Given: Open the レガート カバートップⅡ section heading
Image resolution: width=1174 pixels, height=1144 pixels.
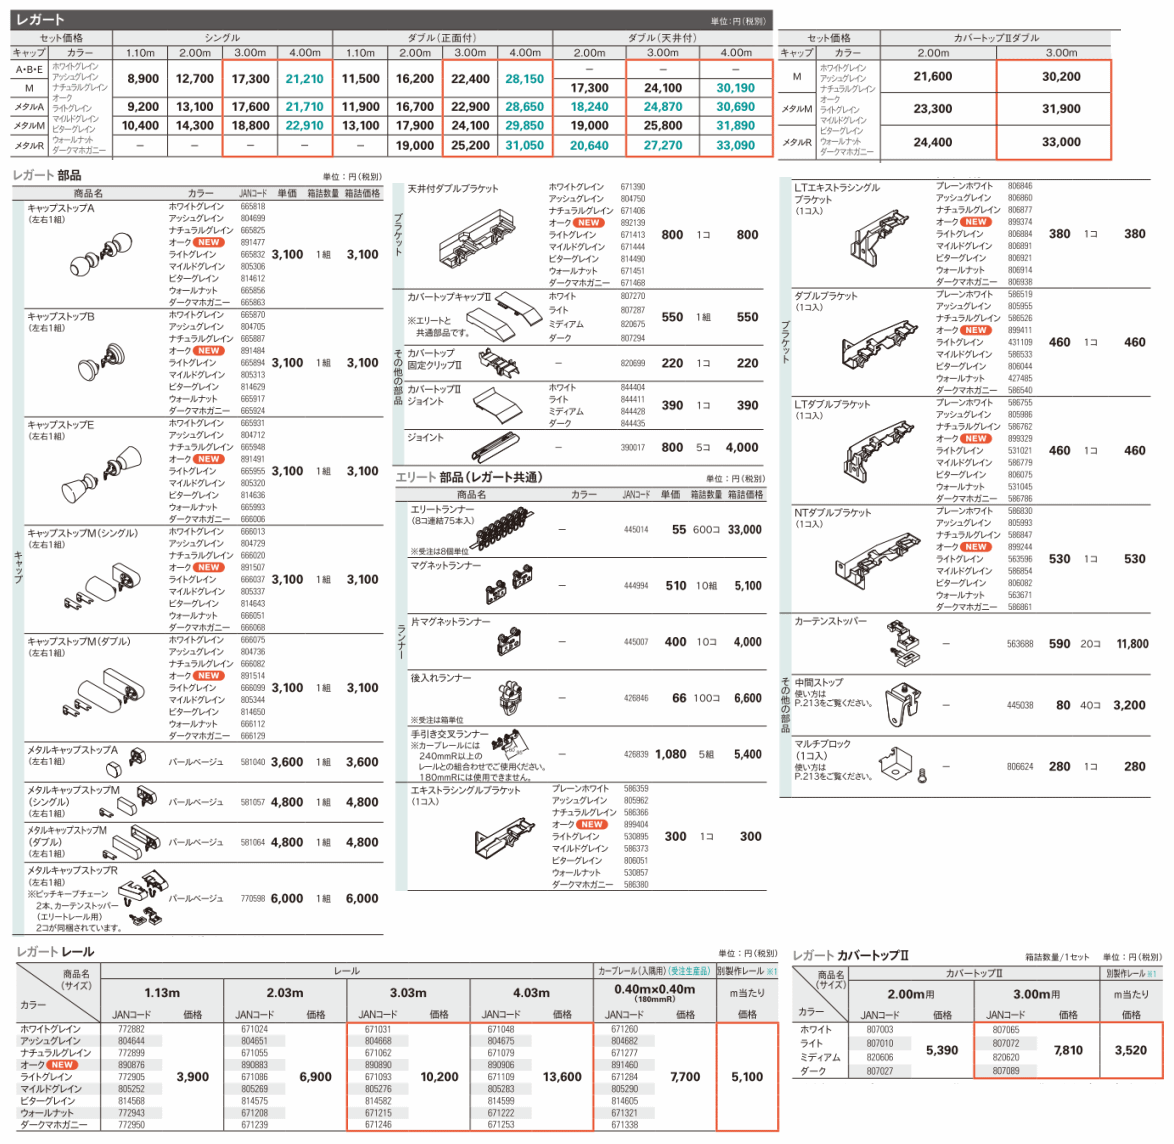Looking at the screenshot, I should [851, 956].
